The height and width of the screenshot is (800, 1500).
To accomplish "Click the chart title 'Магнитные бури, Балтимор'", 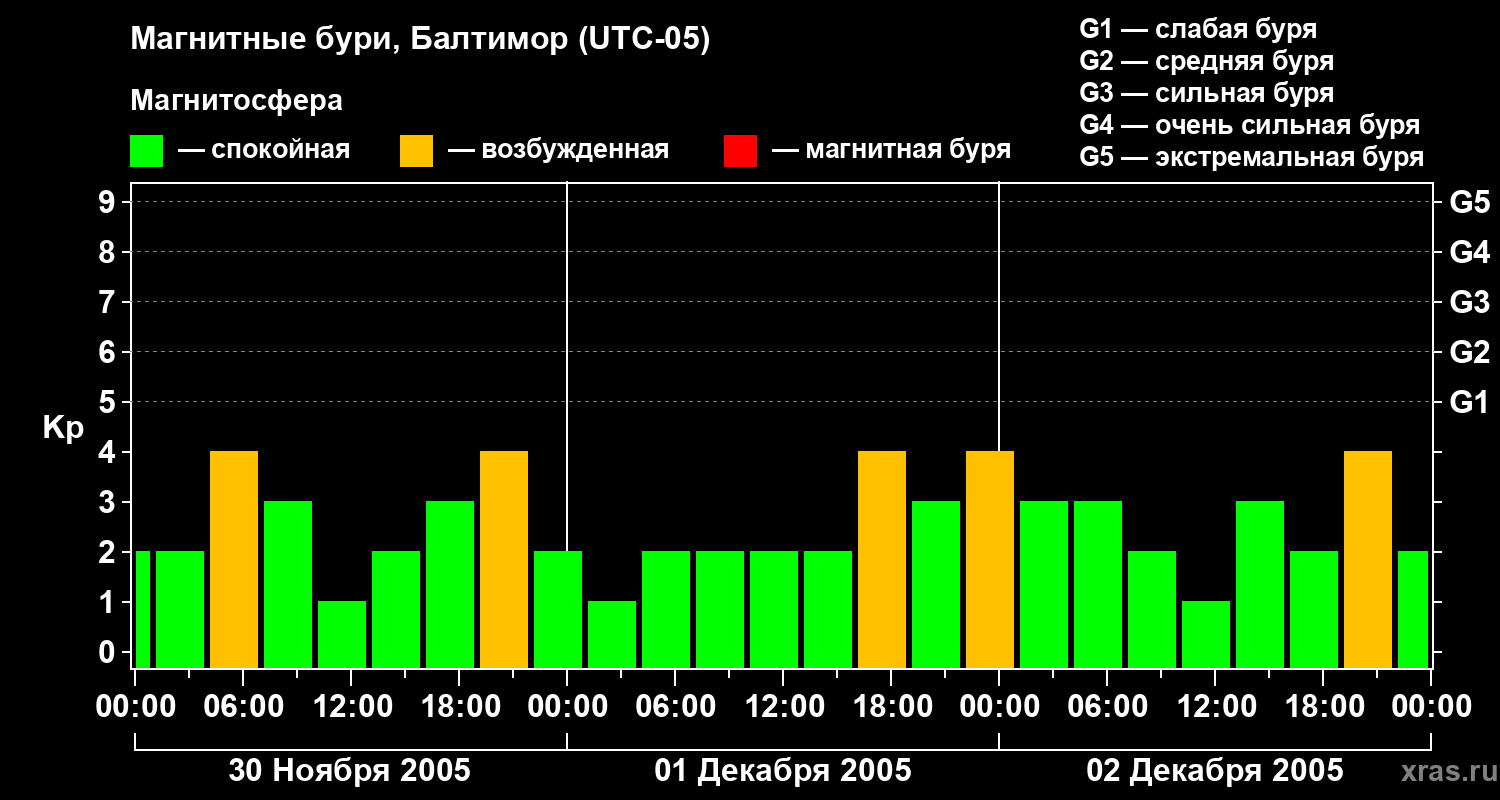I will [420, 41].
